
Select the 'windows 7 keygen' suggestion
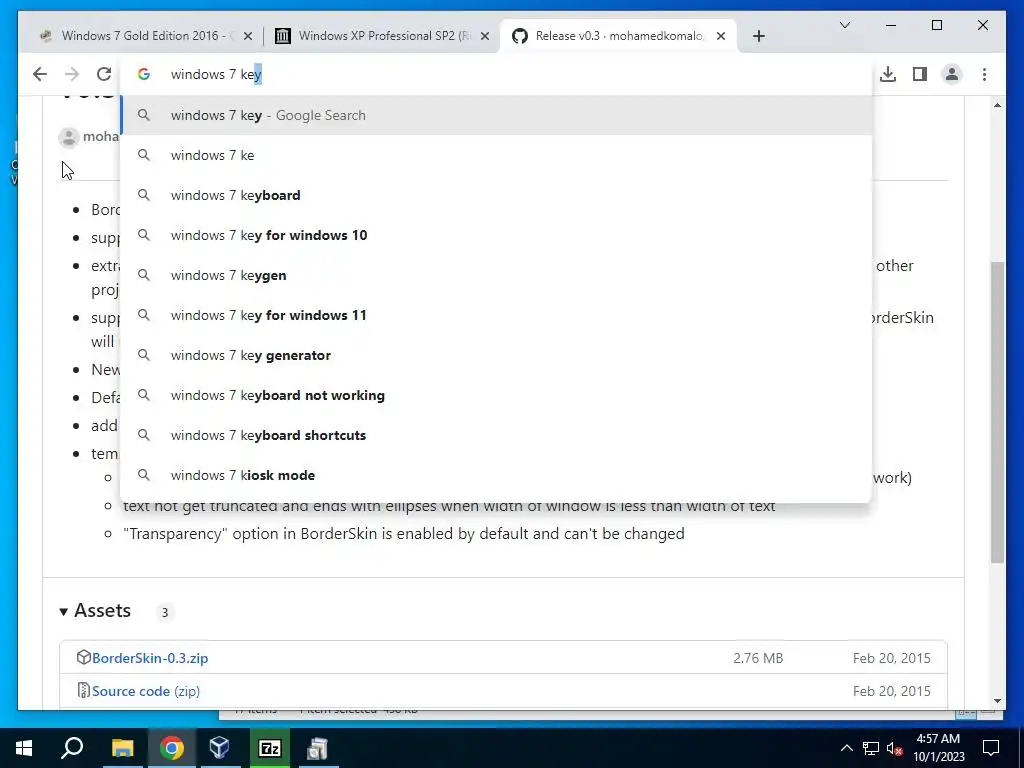496,276
